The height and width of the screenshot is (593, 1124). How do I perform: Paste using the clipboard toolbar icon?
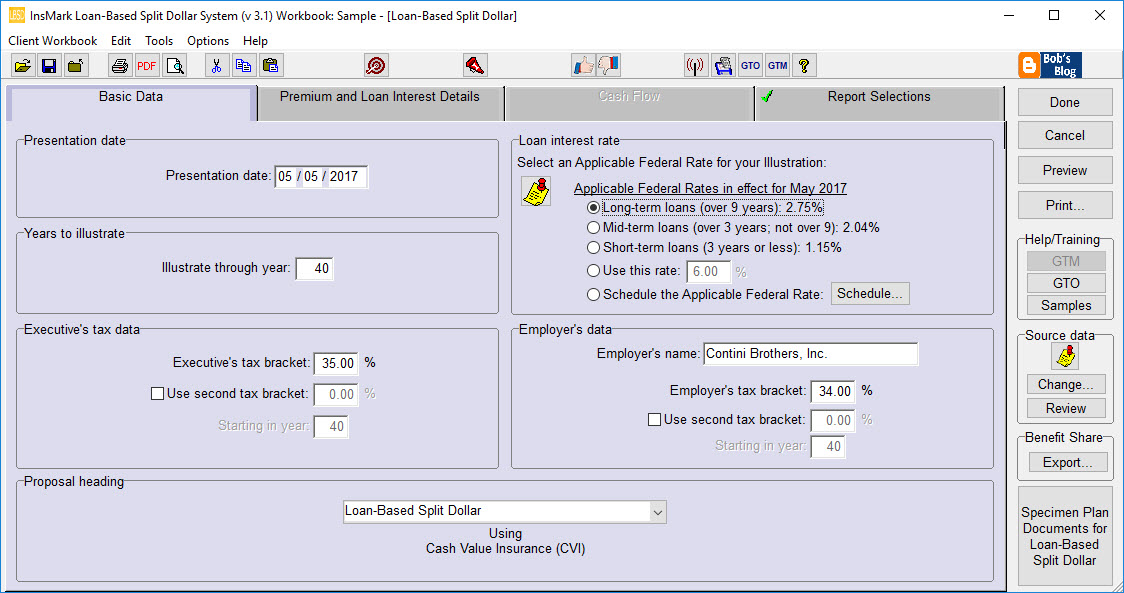(x=268, y=65)
